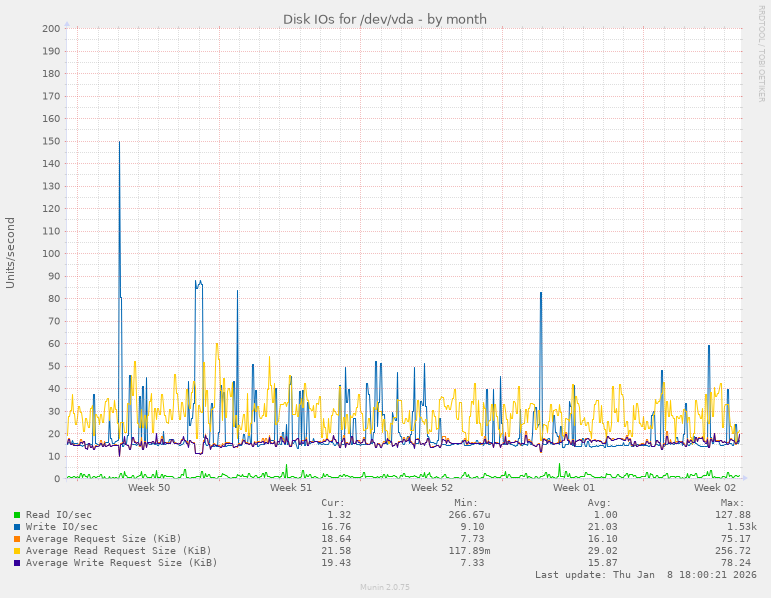771x598 pixels.
Task: Click the 'Munin 2.0.75' footer text
Action: click(x=385, y=587)
